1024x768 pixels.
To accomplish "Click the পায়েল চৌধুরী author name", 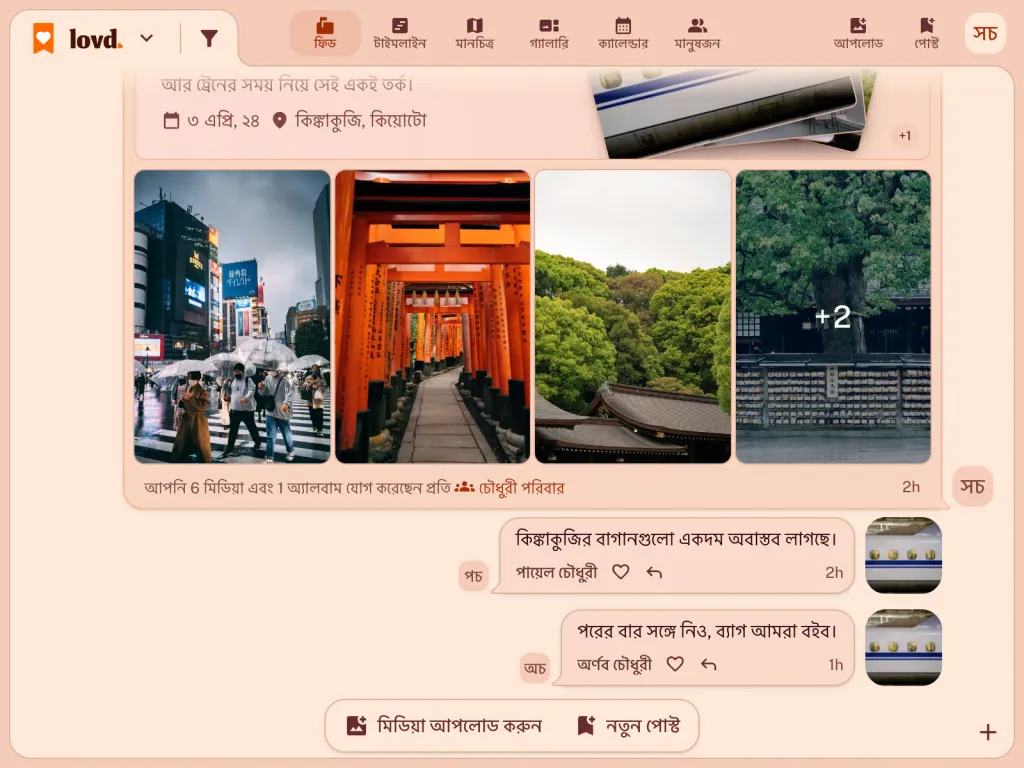I will click(556, 573).
